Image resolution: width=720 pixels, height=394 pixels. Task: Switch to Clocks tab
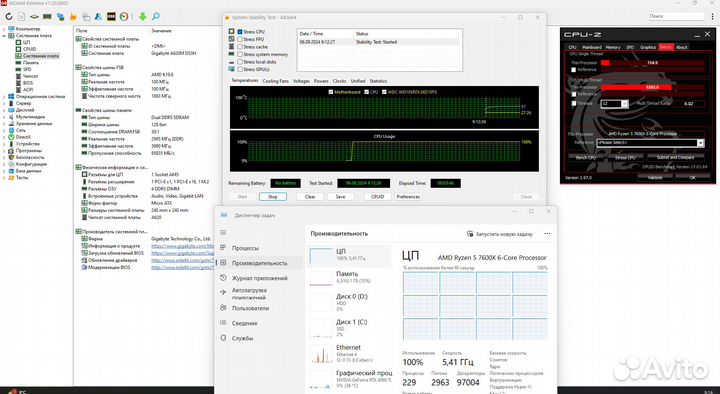click(339, 81)
